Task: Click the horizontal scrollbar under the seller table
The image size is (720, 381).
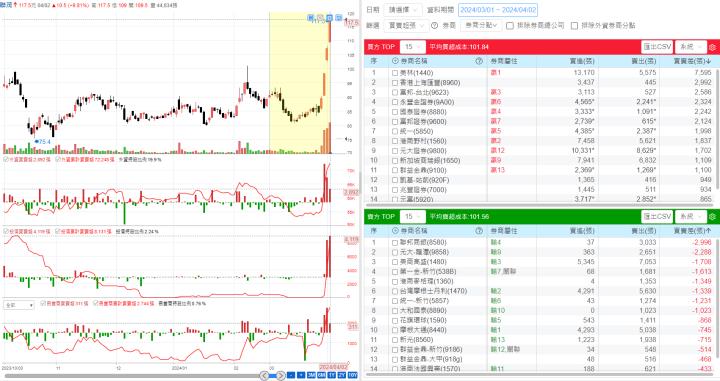Action: tap(540, 375)
